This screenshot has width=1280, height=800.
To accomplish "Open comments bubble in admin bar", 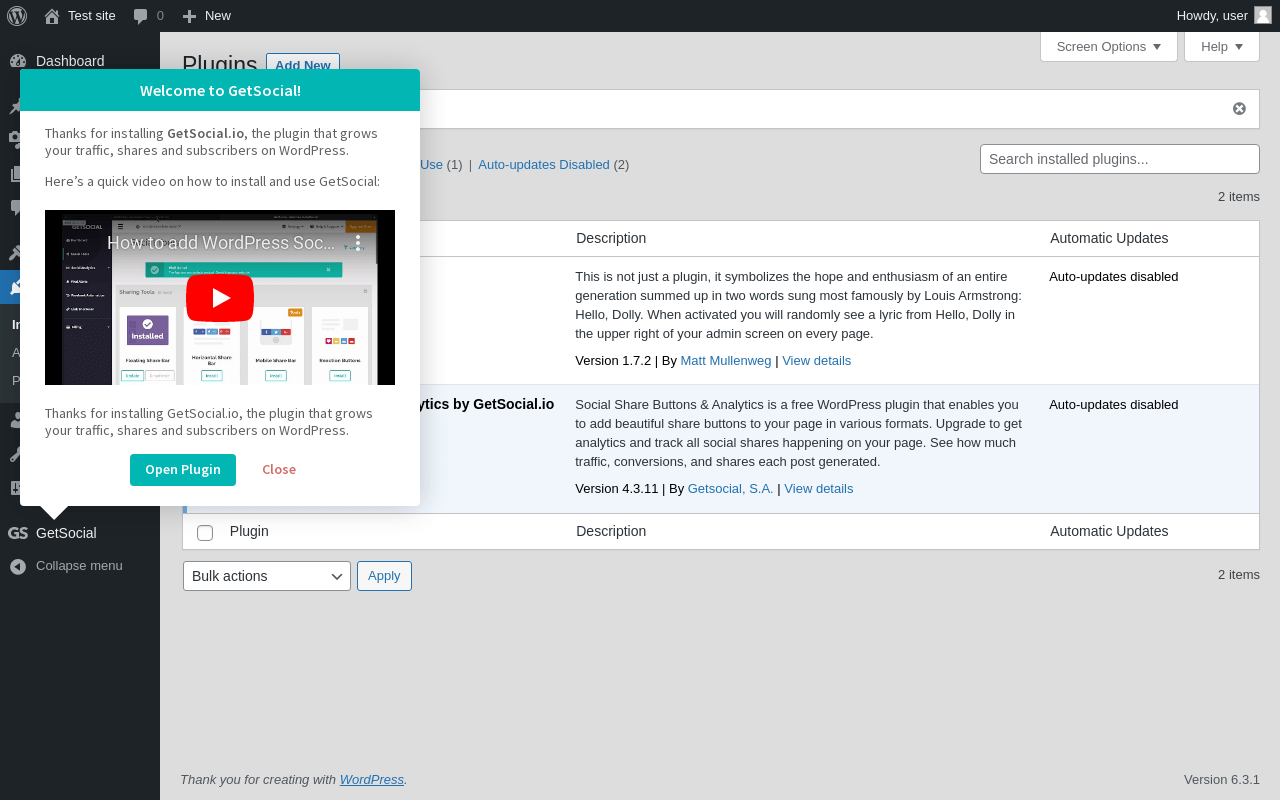I will pyautogui.click(x=141, y=16).
